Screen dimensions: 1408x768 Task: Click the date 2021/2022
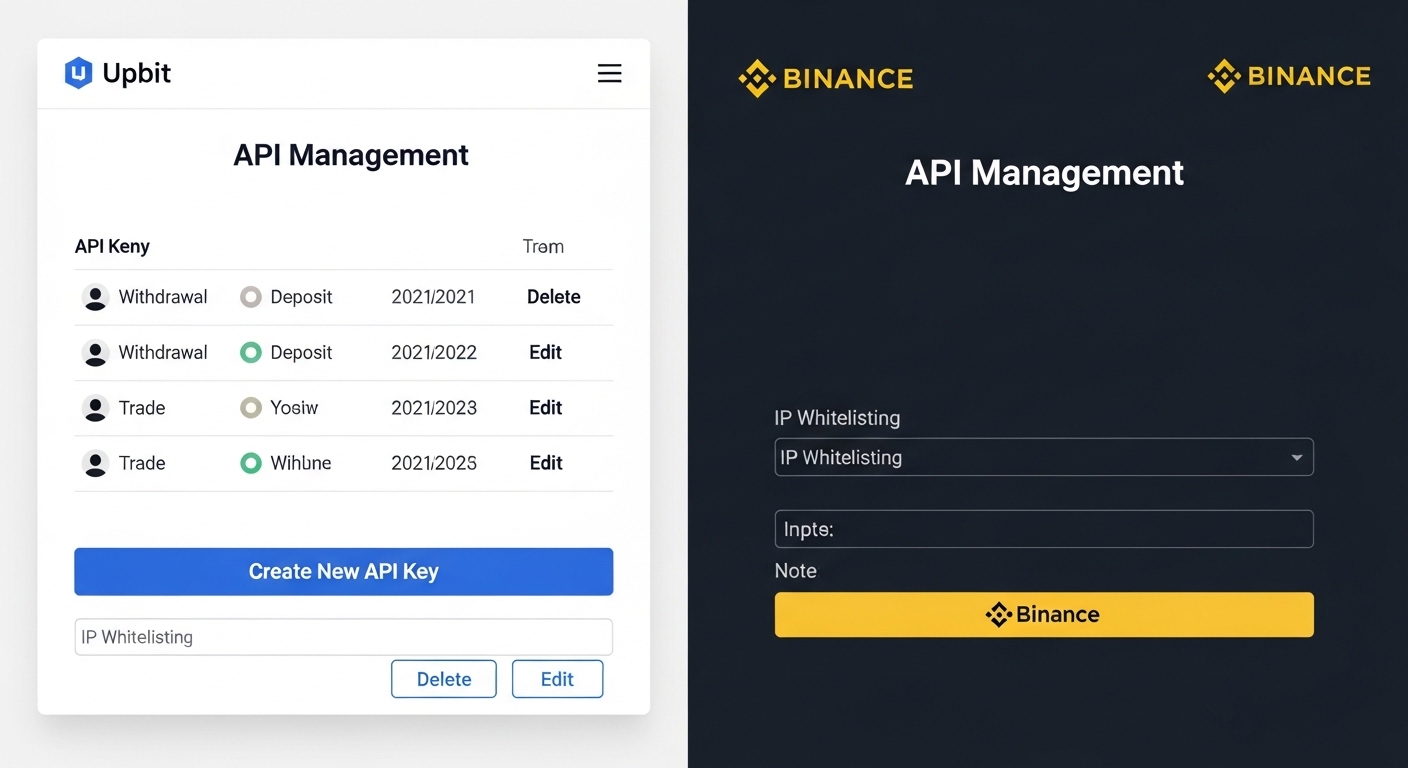coord(434,352)
